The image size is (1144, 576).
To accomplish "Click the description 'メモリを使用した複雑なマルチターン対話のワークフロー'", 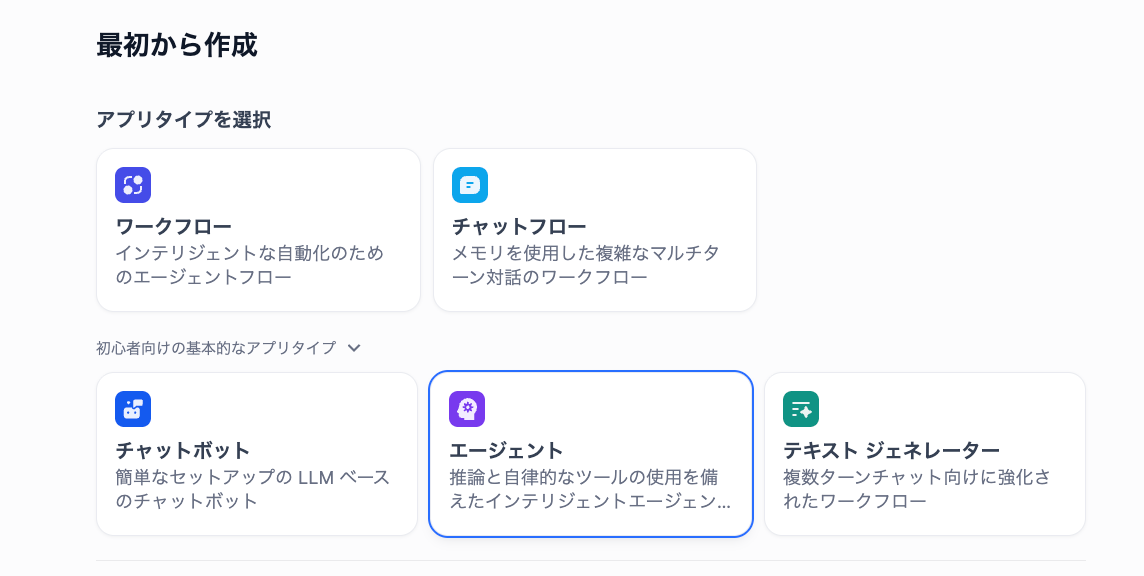I will 585,265.
